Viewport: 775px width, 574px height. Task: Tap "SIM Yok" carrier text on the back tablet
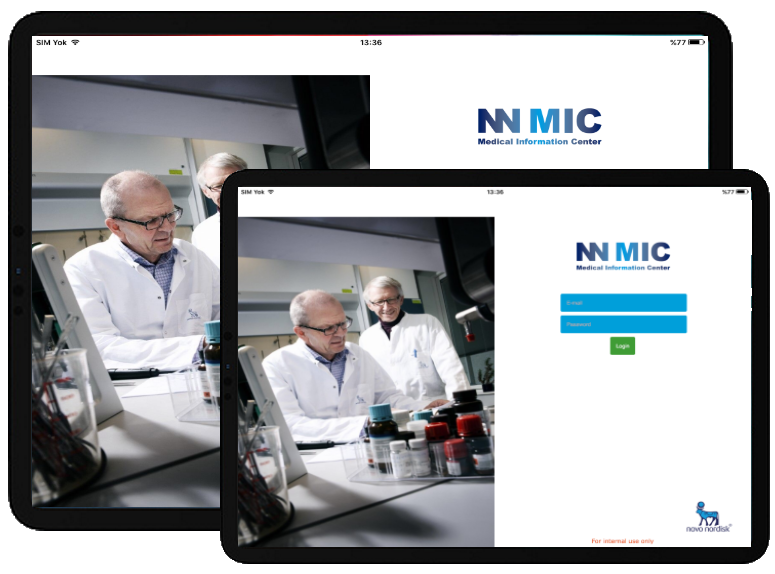click(x=50, y=42)
